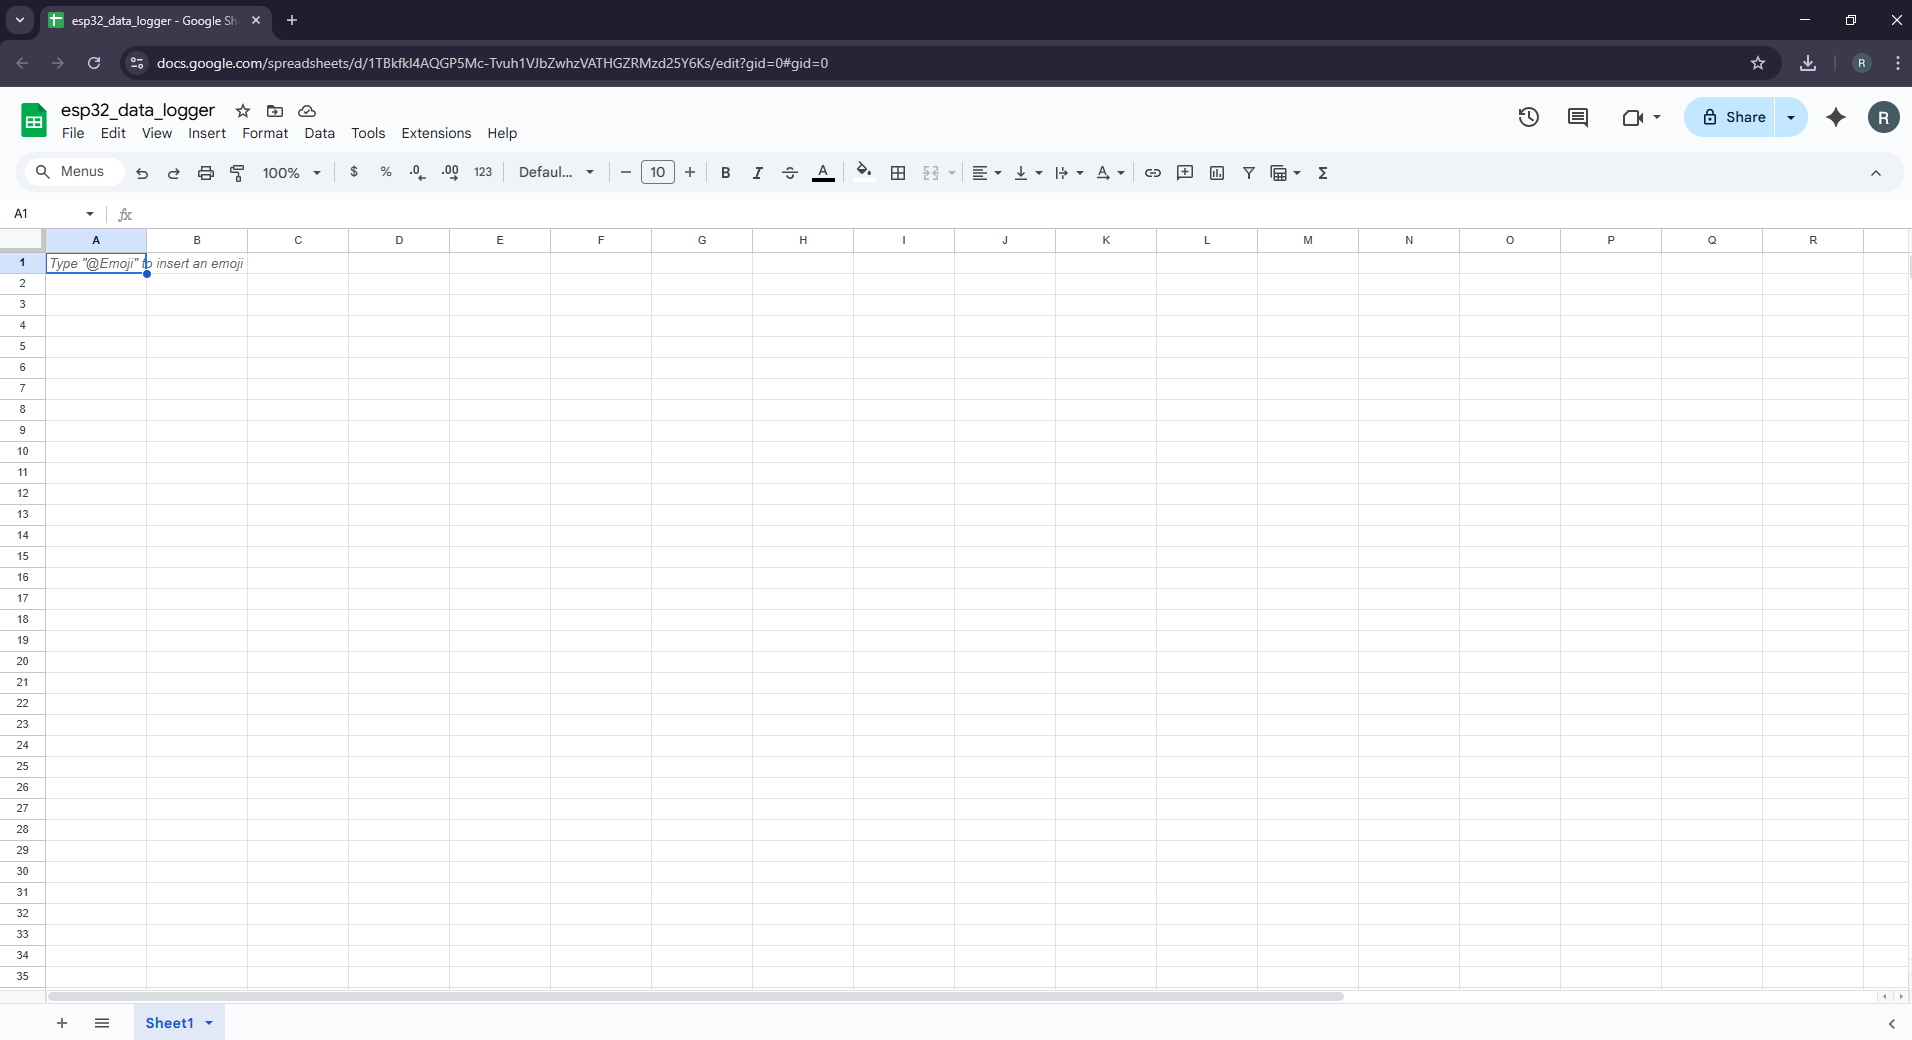Open the comments panel icon

point(1578,117)
